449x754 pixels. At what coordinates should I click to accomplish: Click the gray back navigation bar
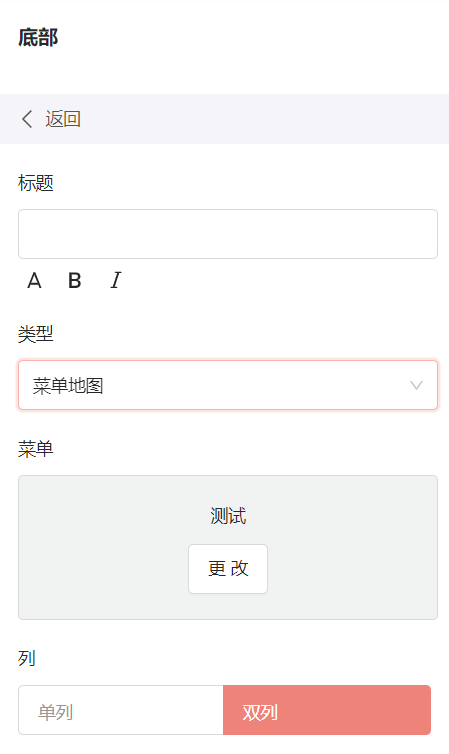pyautogui.click(x=224, y=119)
